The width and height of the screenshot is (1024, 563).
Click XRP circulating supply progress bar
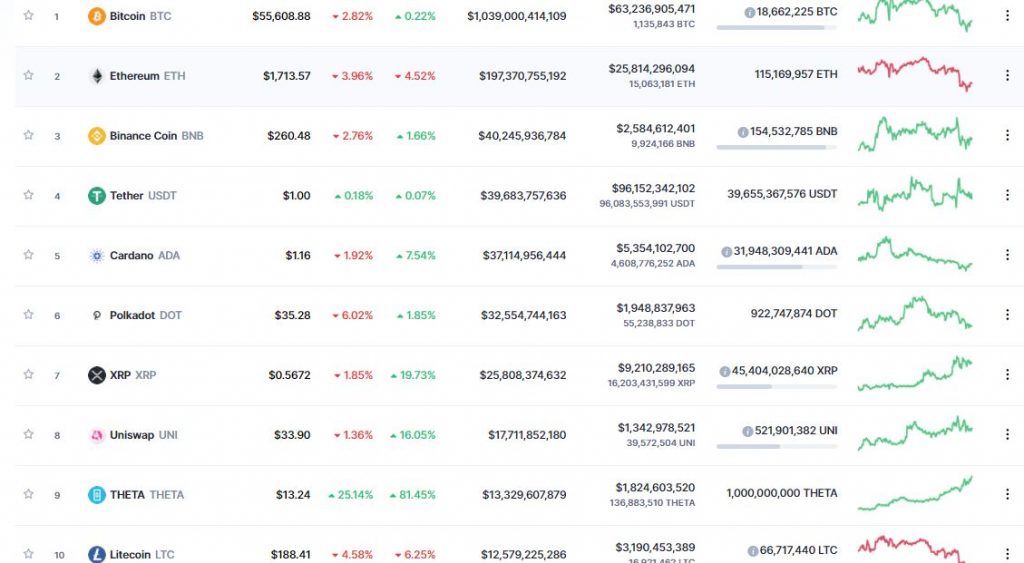pos(776,387)
